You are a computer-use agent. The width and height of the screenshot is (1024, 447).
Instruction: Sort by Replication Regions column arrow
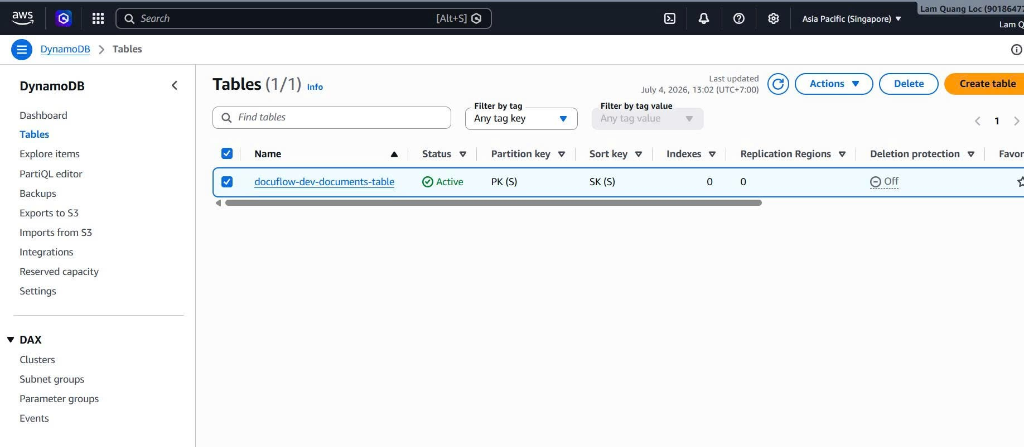coord(842,154)
